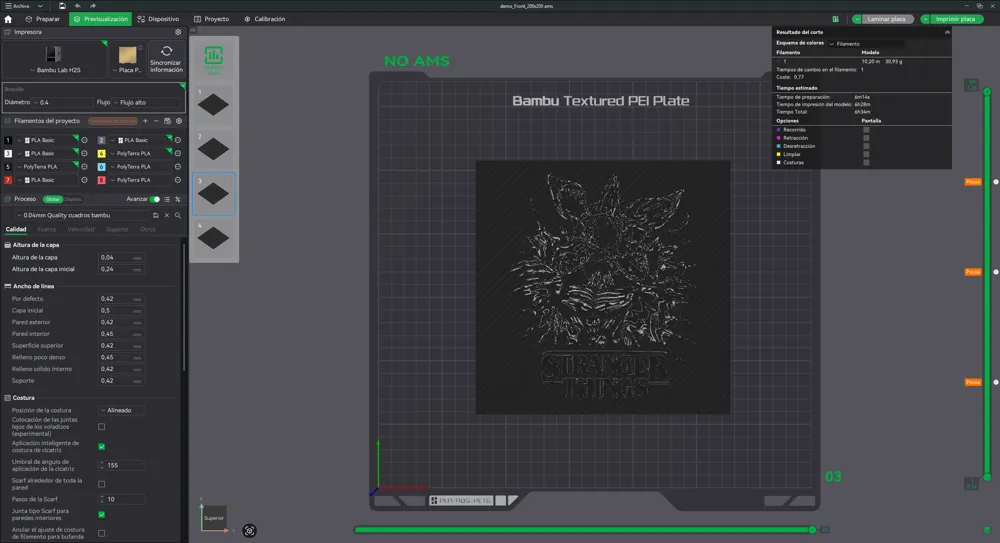The image size is (1000, 543).
Task: Switch to the Dispositivo tab
Action: tap(158, 19)
